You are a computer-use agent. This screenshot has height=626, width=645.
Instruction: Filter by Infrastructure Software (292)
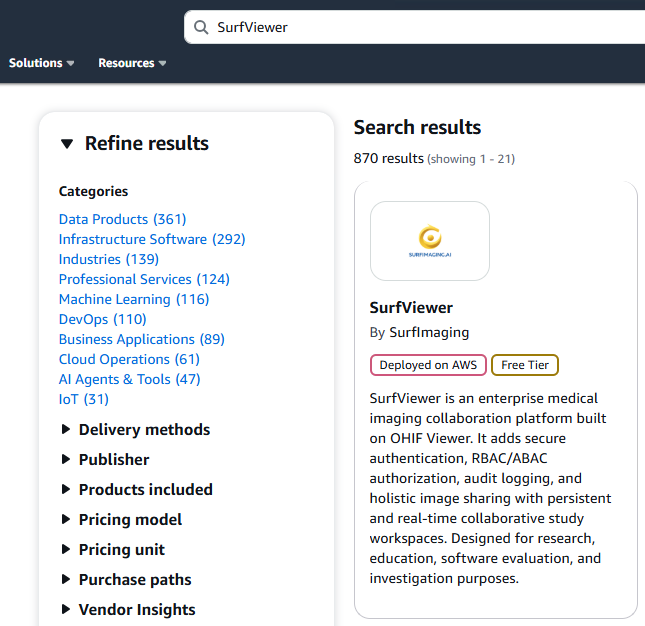coord(152,239)
